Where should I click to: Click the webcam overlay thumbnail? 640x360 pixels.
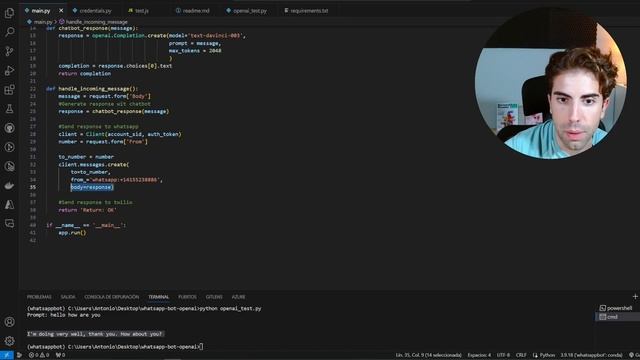(x=551, y=84)
